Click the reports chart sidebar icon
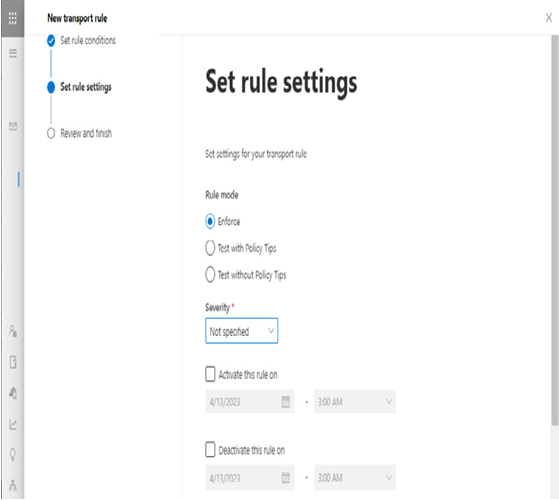The height and width of the screenshot is (500, 559). [x=13, y=424]
